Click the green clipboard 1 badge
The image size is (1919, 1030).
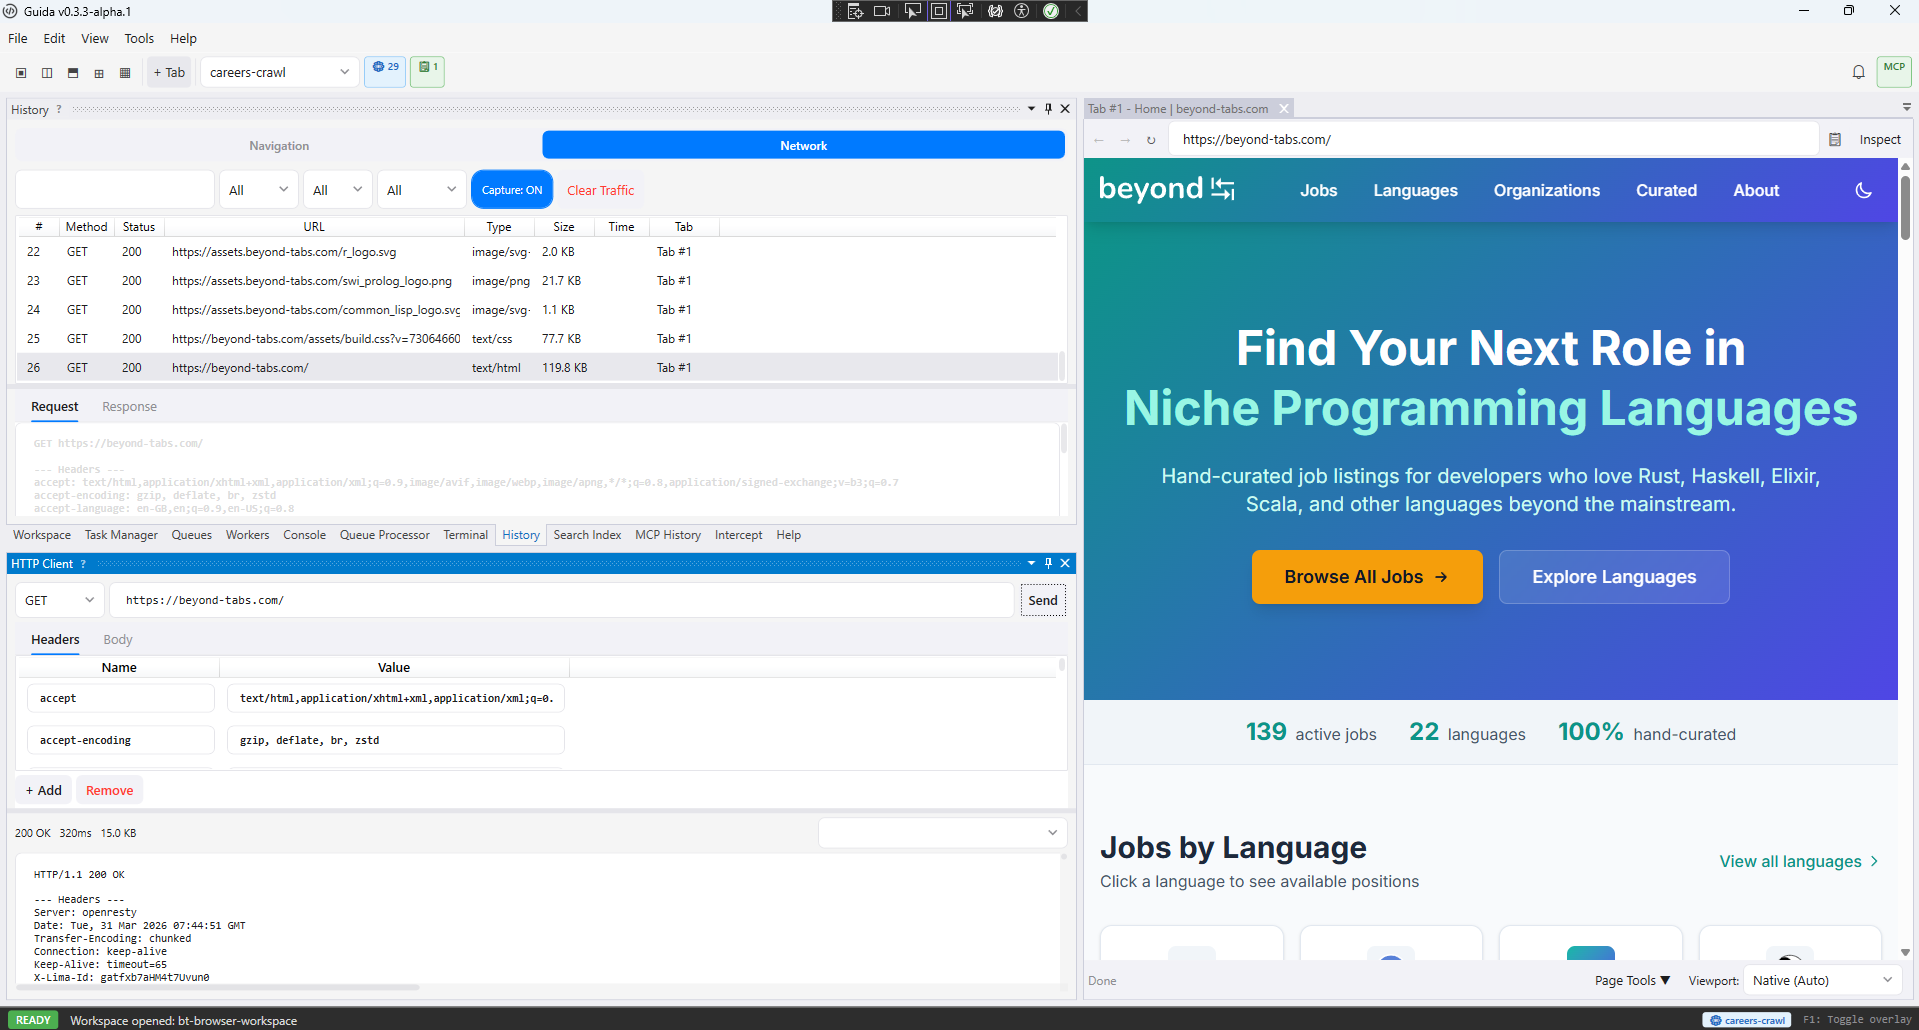428,71
